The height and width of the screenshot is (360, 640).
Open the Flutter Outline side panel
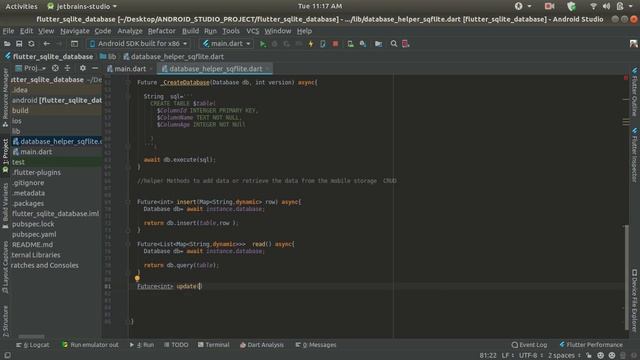[635, 93]
